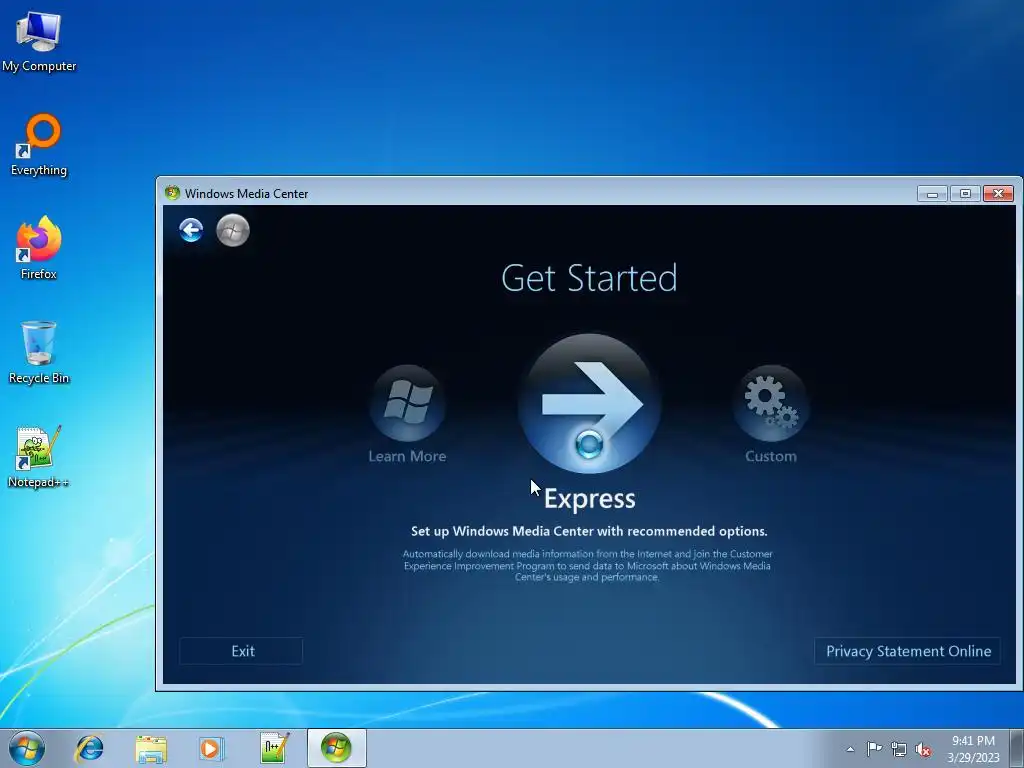Open the Recycle Bin
The height and width of the screenshot is (768, 1024).
(39, 352)
